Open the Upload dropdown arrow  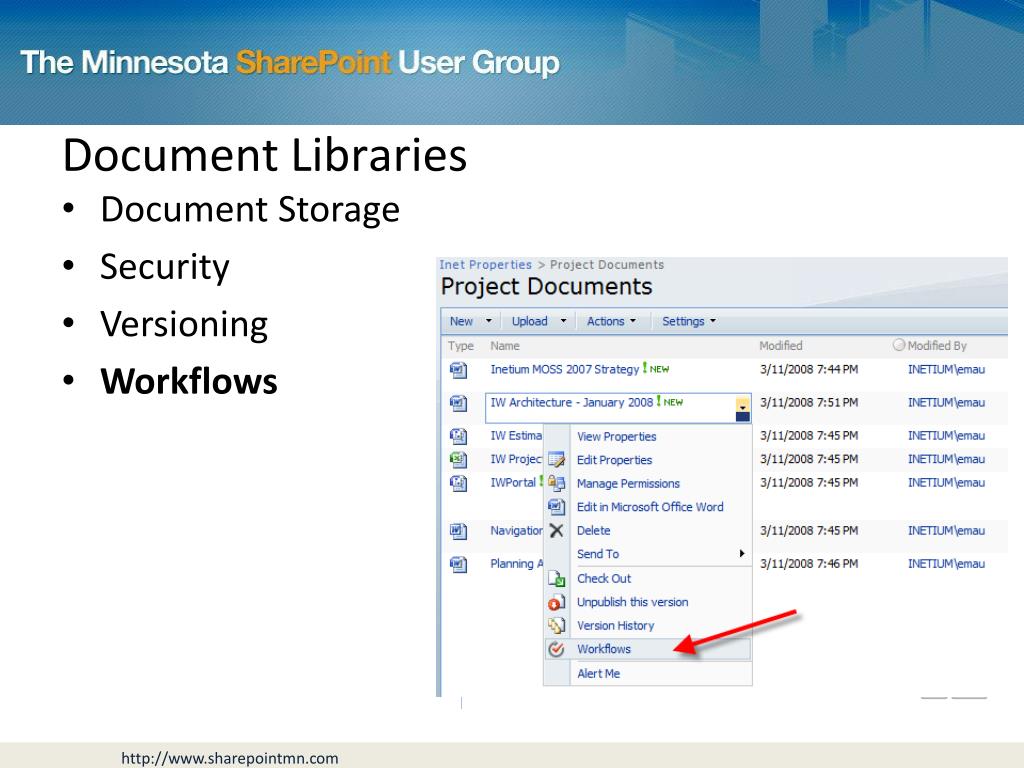tap(564, 321)
